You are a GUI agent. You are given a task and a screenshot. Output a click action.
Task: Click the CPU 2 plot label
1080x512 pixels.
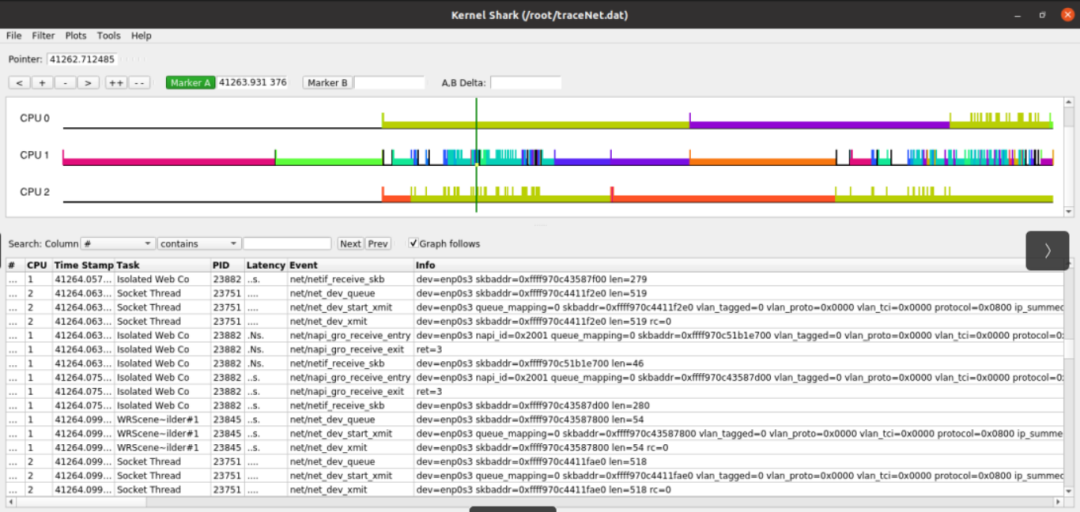click(x=34, y=192)
